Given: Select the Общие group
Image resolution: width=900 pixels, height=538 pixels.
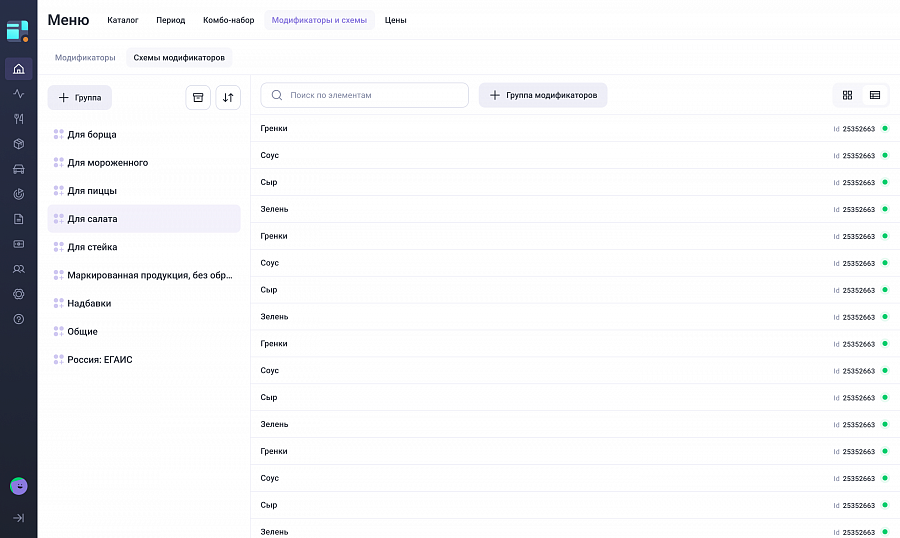Looking at the screenshot, I should click(144, 331).
